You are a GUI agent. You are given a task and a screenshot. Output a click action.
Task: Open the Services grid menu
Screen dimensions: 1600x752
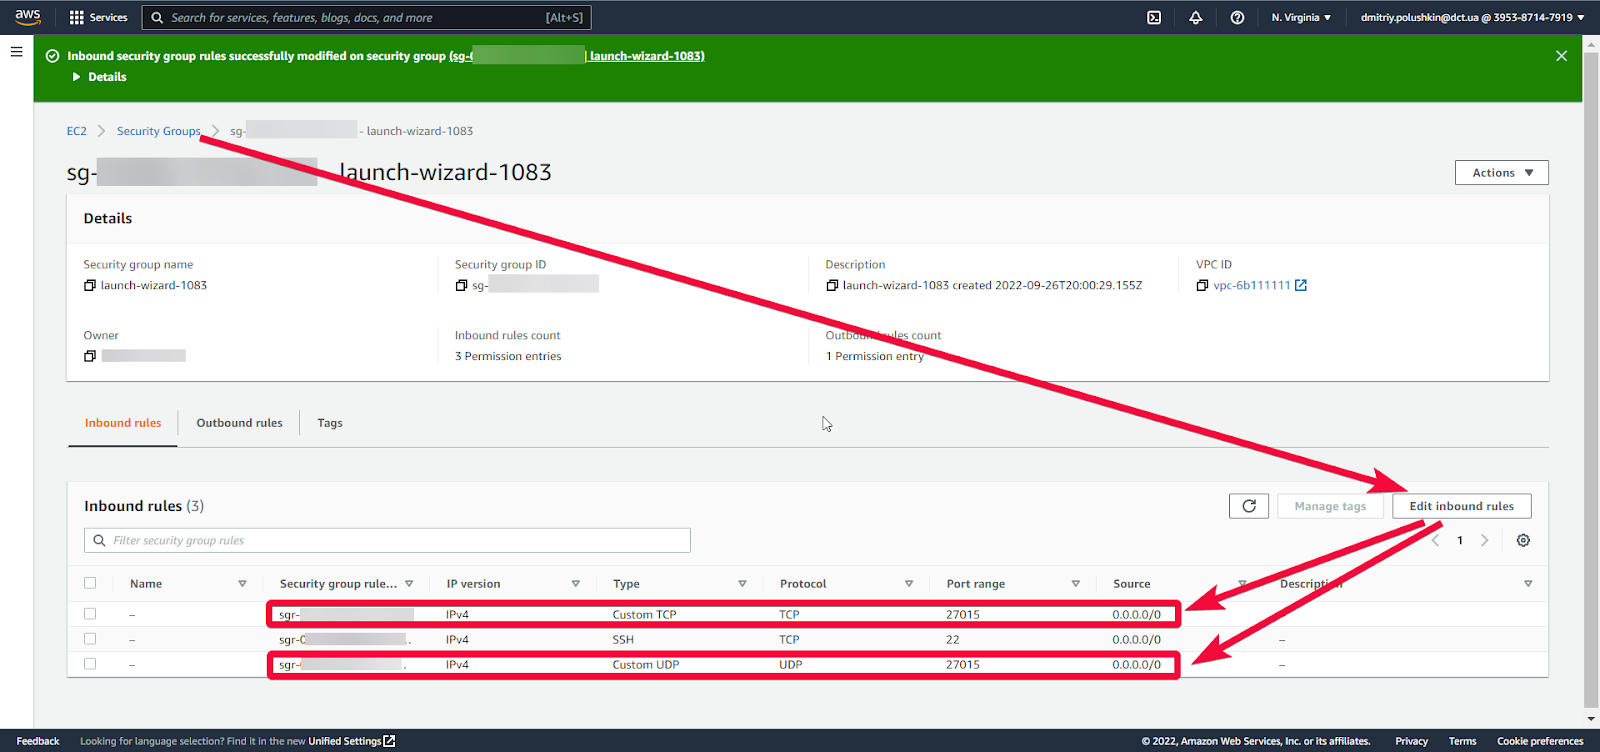click(98, 17)
